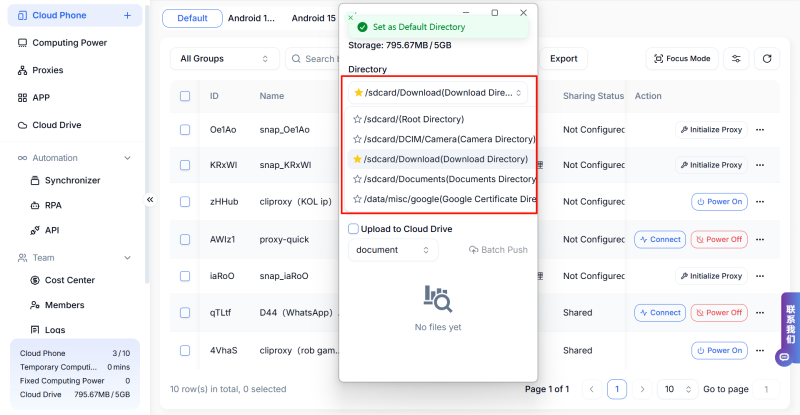Click the plus icon next to Cloud Phone
The width and height of the screenshot is (800, 415).
(127, 16)
